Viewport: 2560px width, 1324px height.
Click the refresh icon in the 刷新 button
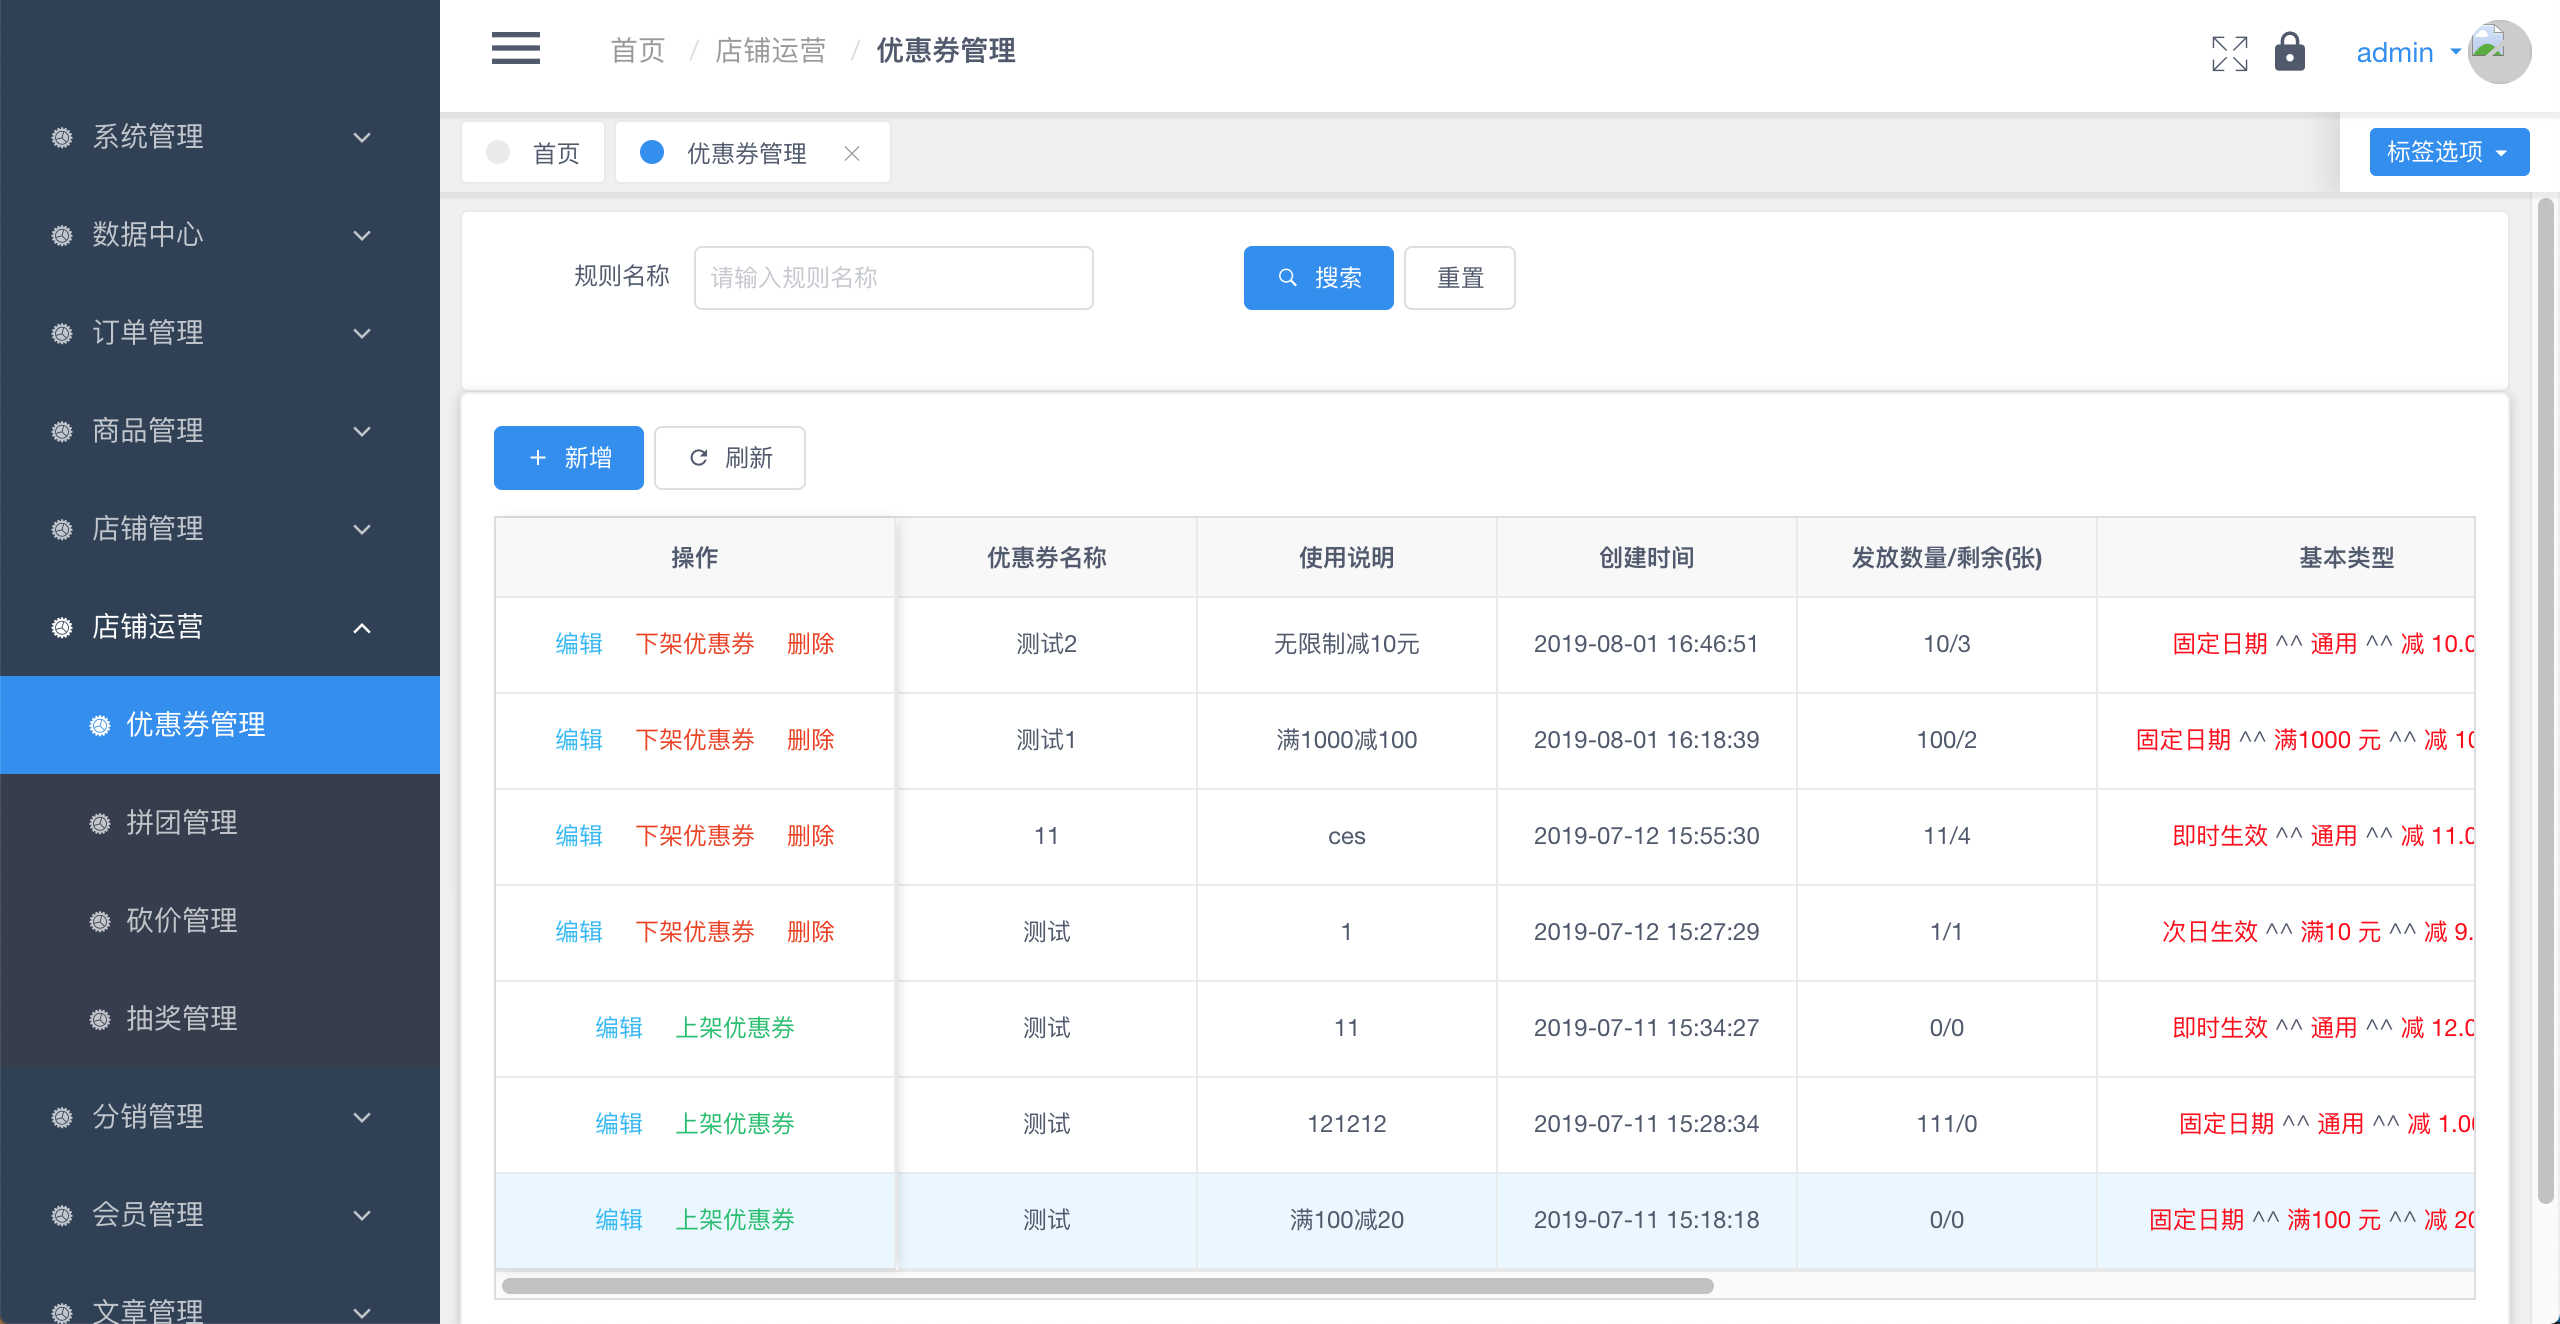tap(699, 458)
